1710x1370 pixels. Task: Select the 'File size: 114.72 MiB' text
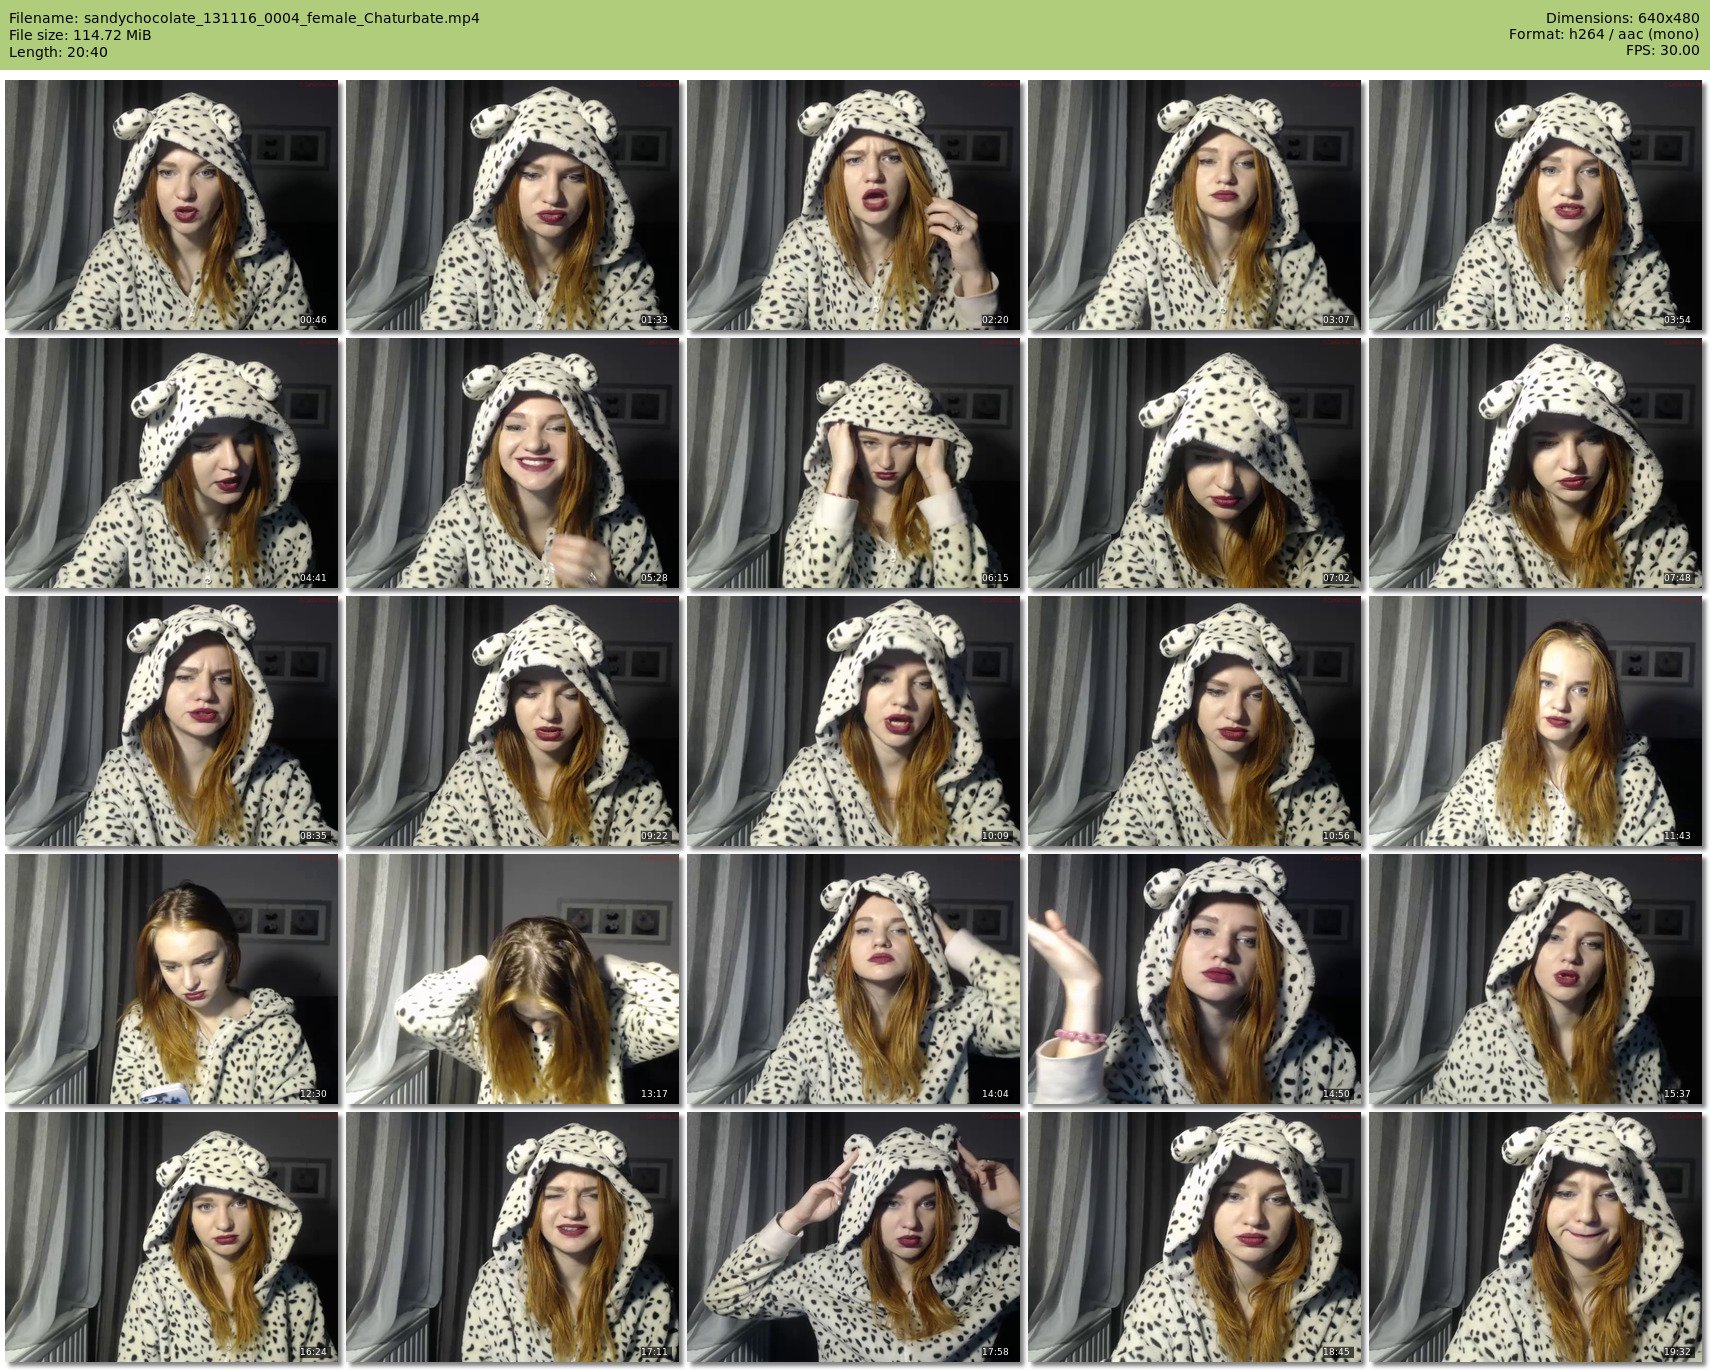point(80,35)
